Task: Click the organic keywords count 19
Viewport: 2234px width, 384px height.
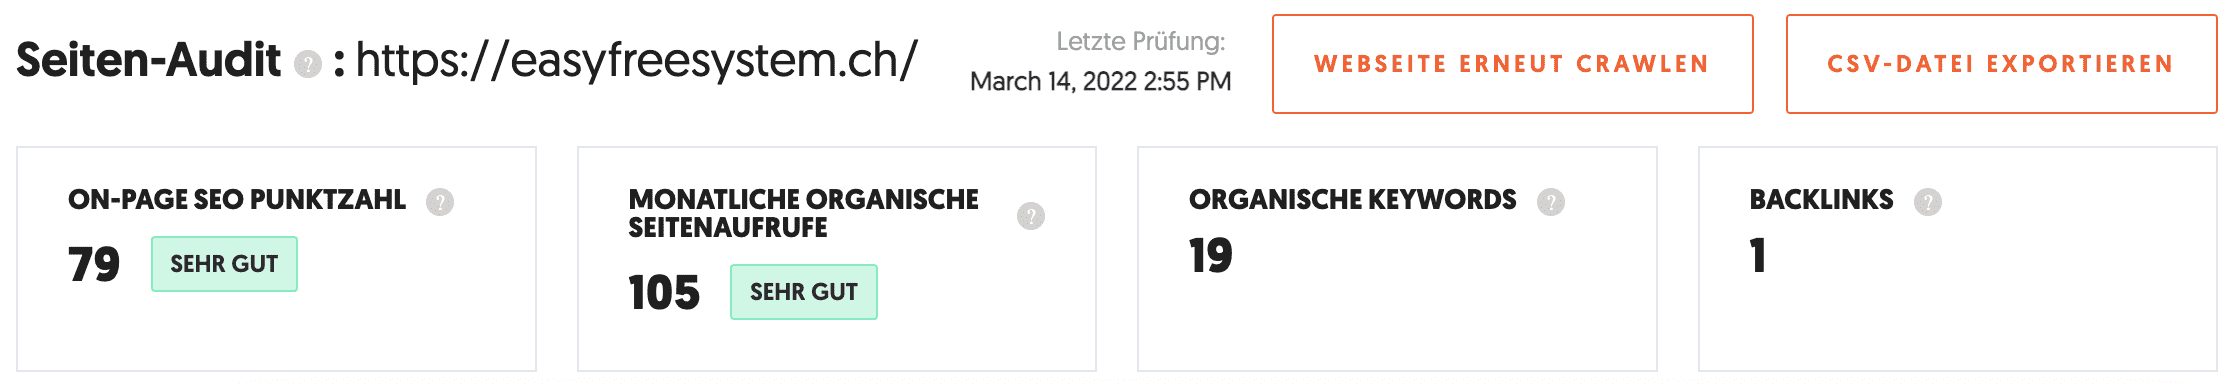Action: tap(1211, 256)
